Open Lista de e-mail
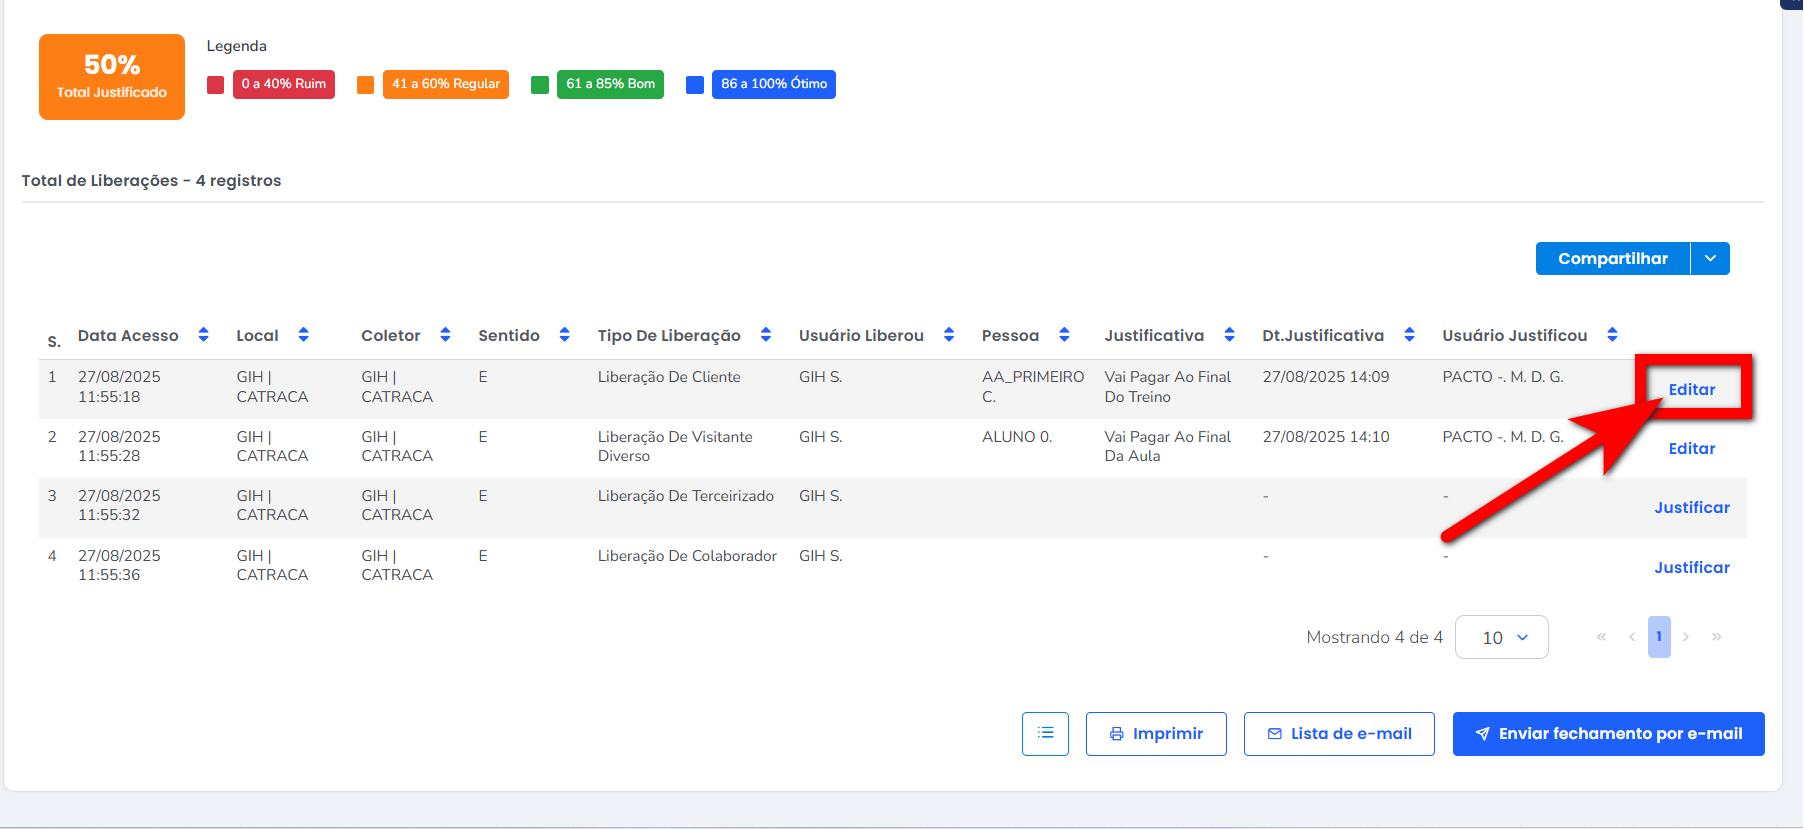Image resolution: width=1804 pixels, height=829 pixels. pyautogui.click(x=1339, y=734)
